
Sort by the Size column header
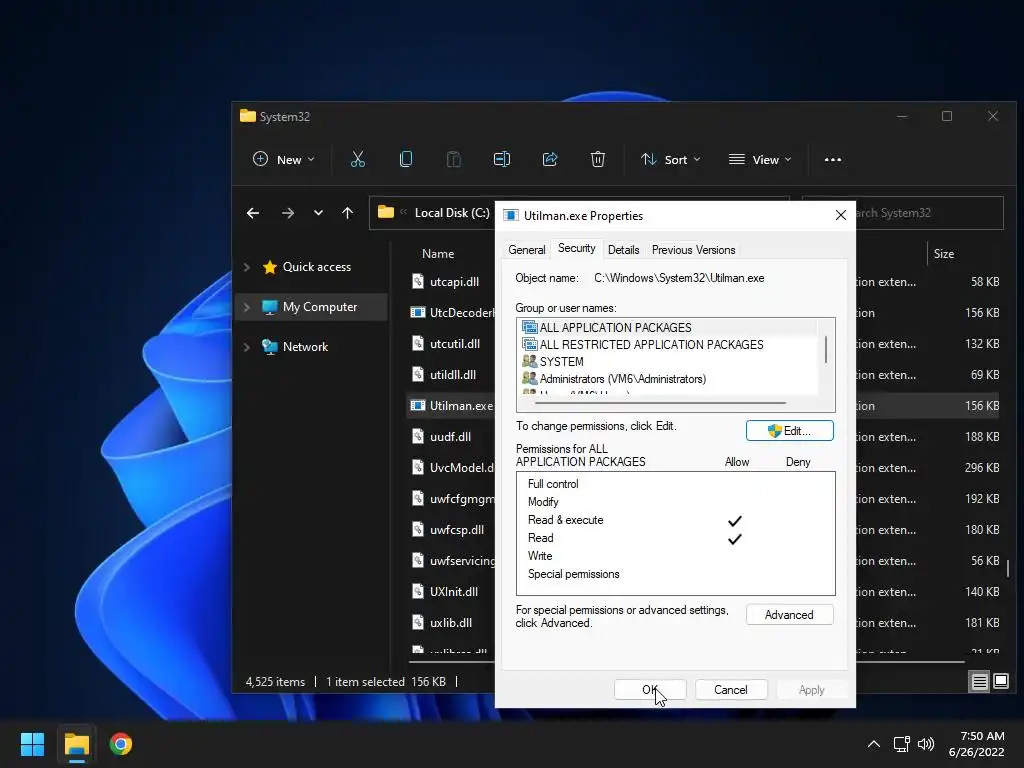pyautogui.click(x=944, y=254)
